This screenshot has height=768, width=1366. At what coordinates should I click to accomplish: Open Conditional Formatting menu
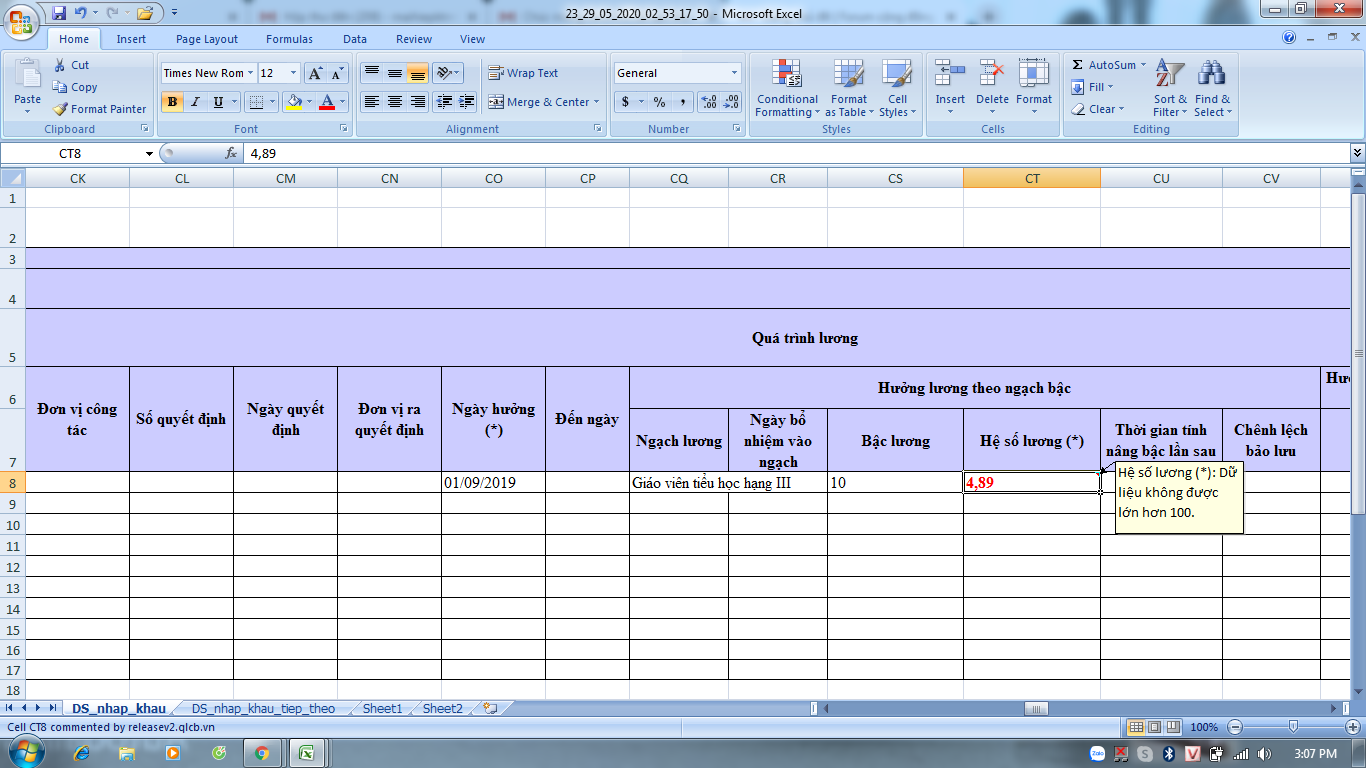(787, 88)
